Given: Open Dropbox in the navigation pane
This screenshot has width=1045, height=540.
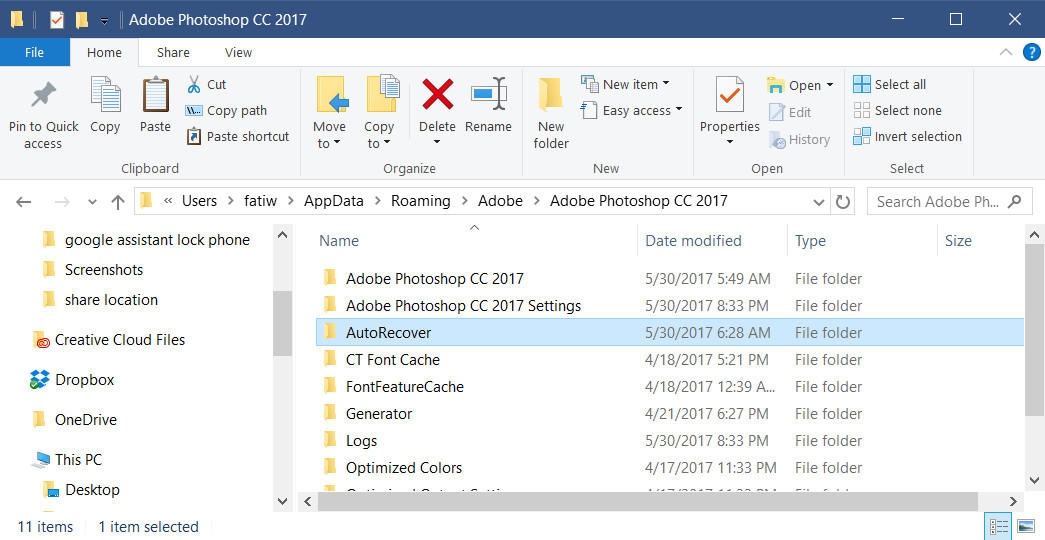Looking at the screenshot, I should [73, 380].
